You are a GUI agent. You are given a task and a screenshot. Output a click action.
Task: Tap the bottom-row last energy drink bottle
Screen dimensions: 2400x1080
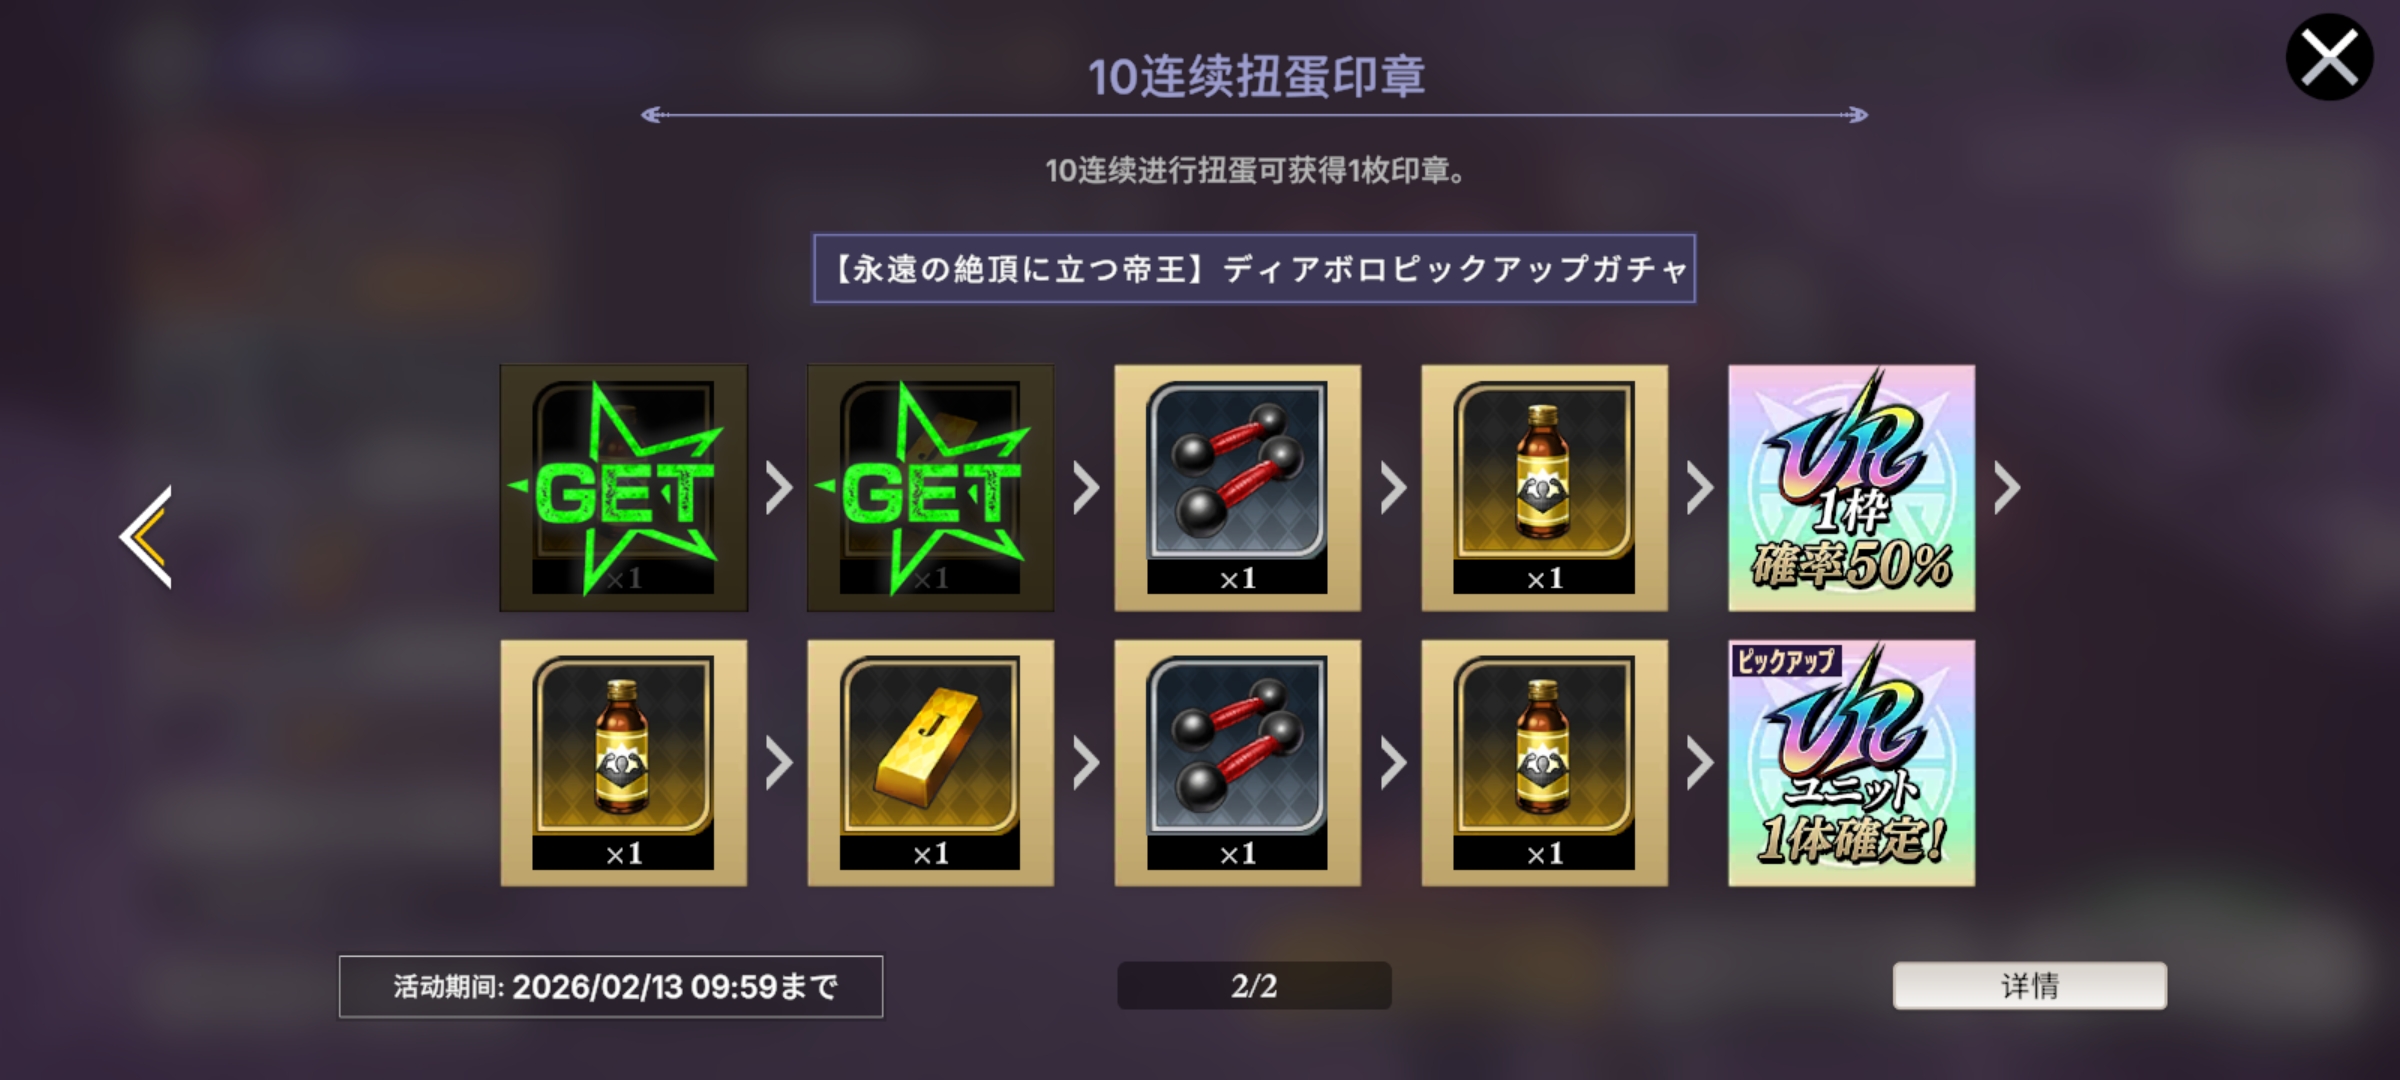[x=1545, y=763]
